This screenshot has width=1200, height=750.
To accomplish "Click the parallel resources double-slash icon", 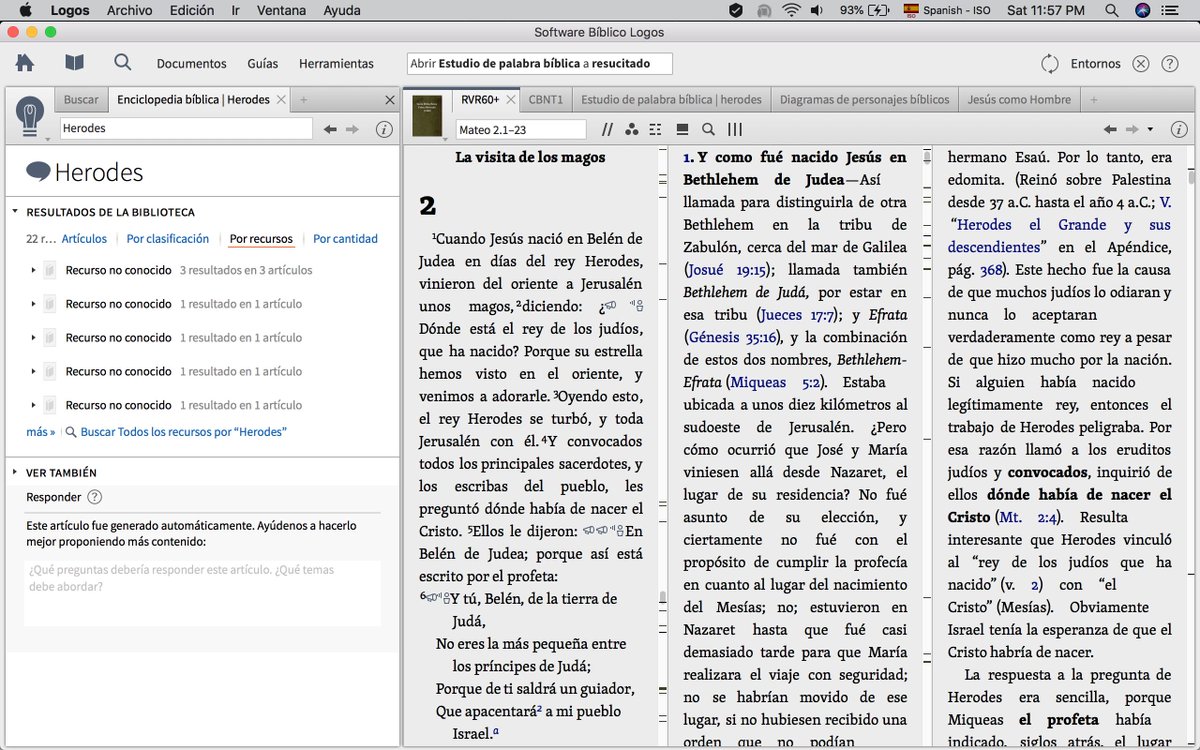I will pyautogui.click(x=608, y=129).
